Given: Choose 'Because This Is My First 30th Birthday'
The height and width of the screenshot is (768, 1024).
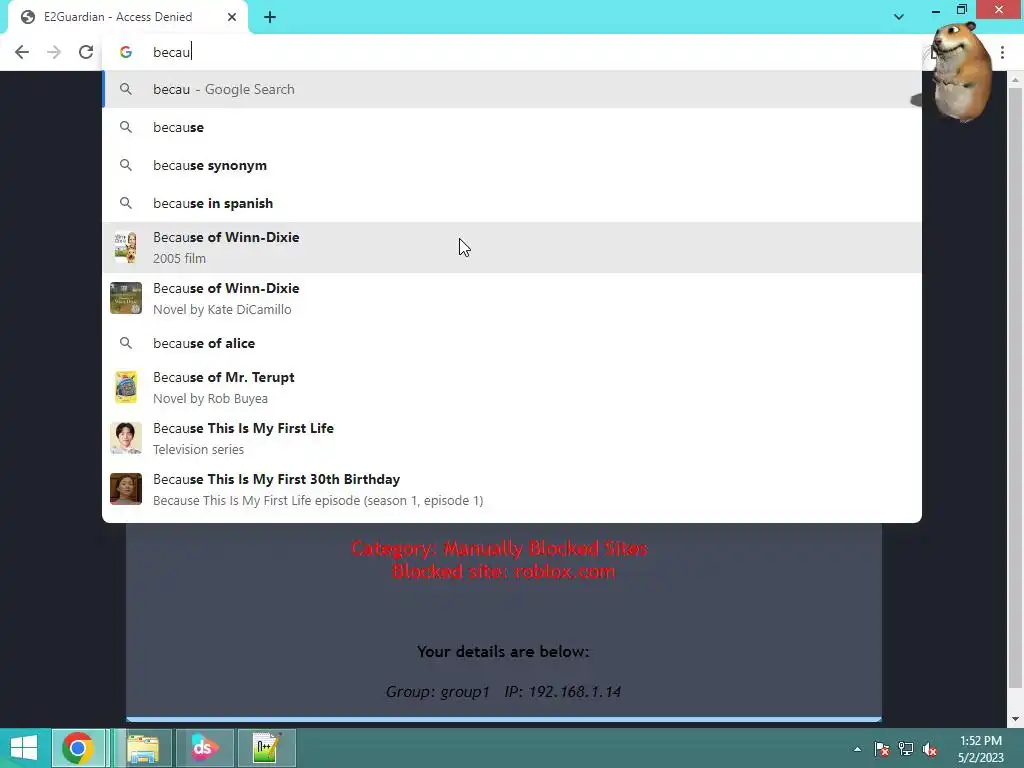Looking at the screenshot, I should (512, 489).
